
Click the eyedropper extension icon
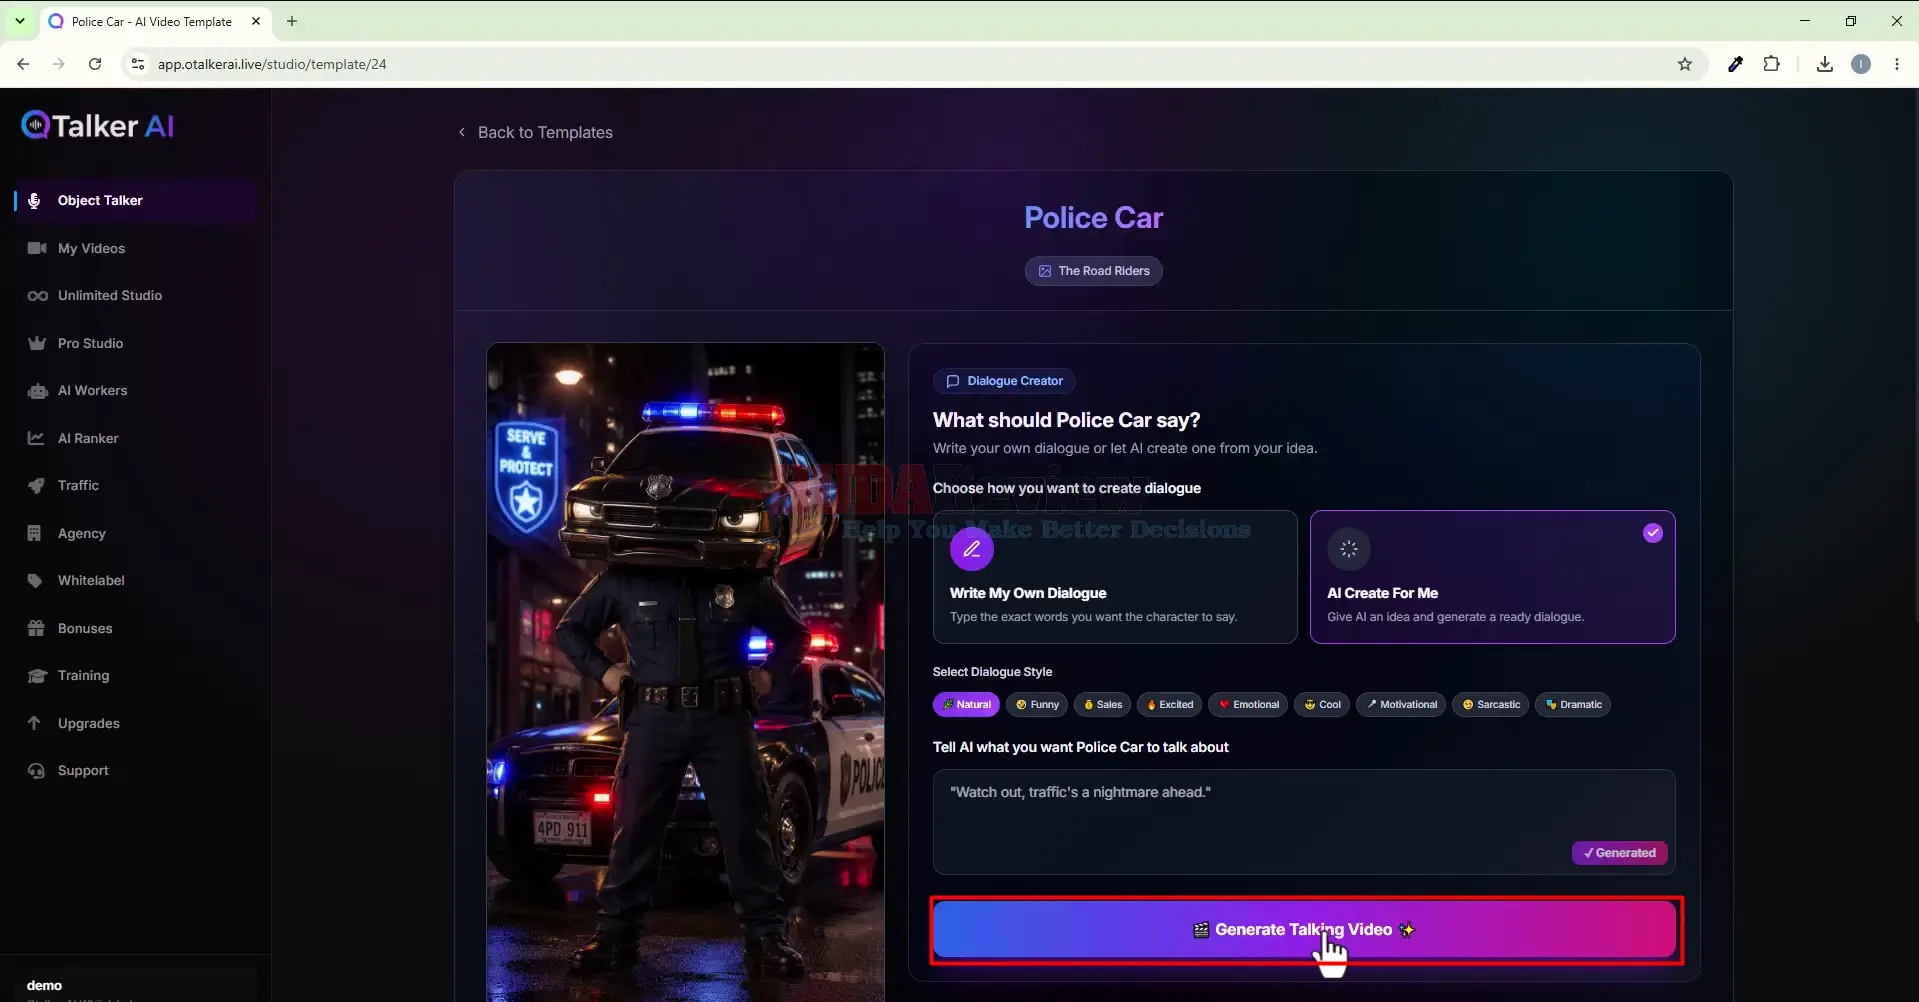(x=1735, y=64)
